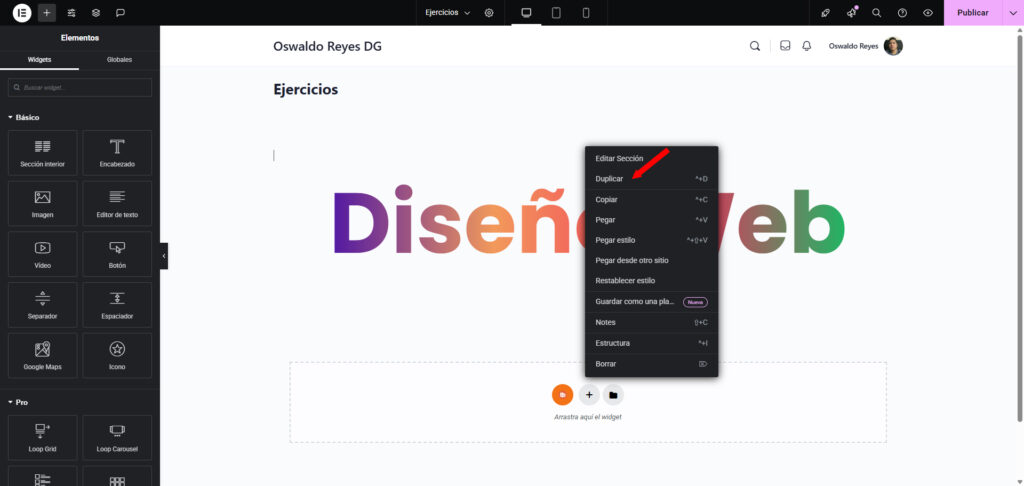This screenshot has height=486, width=1024.
Task: Collapse the widgets panel with side arrow
Action: [164, 256]
